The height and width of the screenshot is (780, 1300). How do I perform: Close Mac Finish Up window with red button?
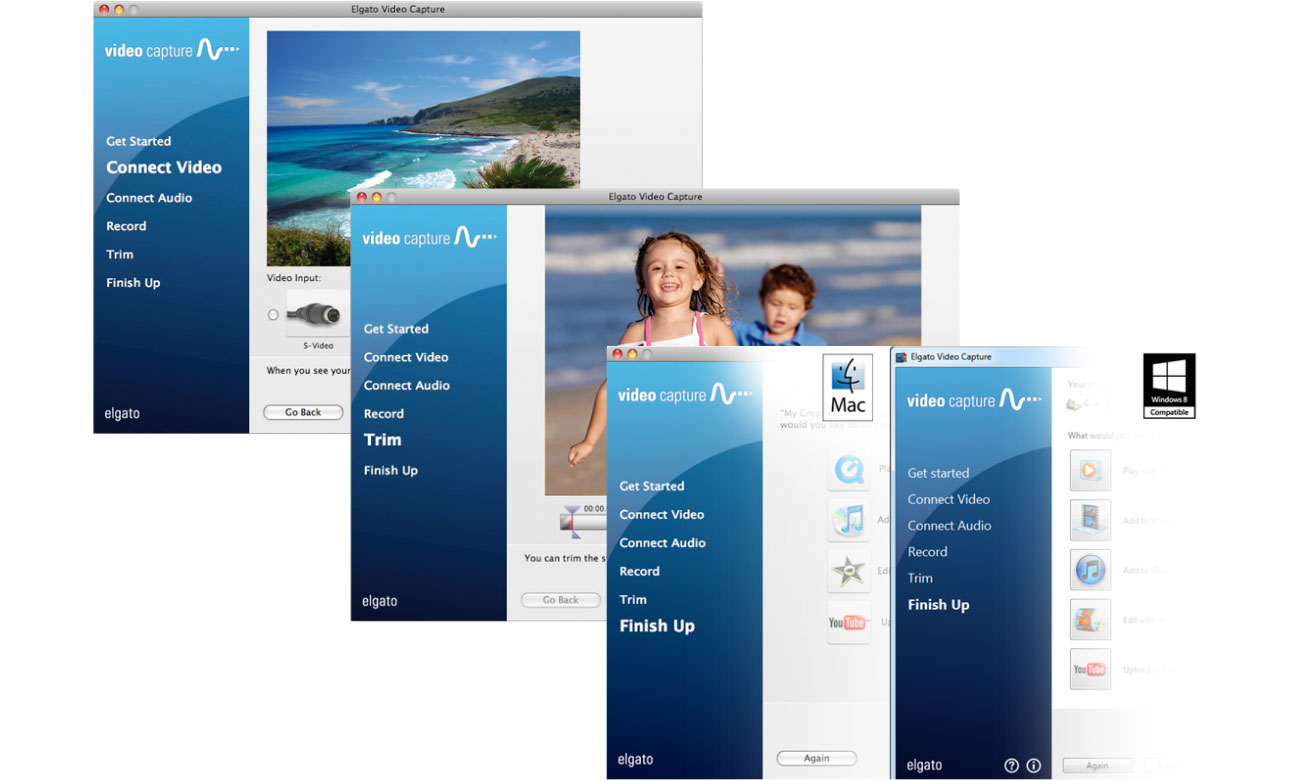click(617, 354)
